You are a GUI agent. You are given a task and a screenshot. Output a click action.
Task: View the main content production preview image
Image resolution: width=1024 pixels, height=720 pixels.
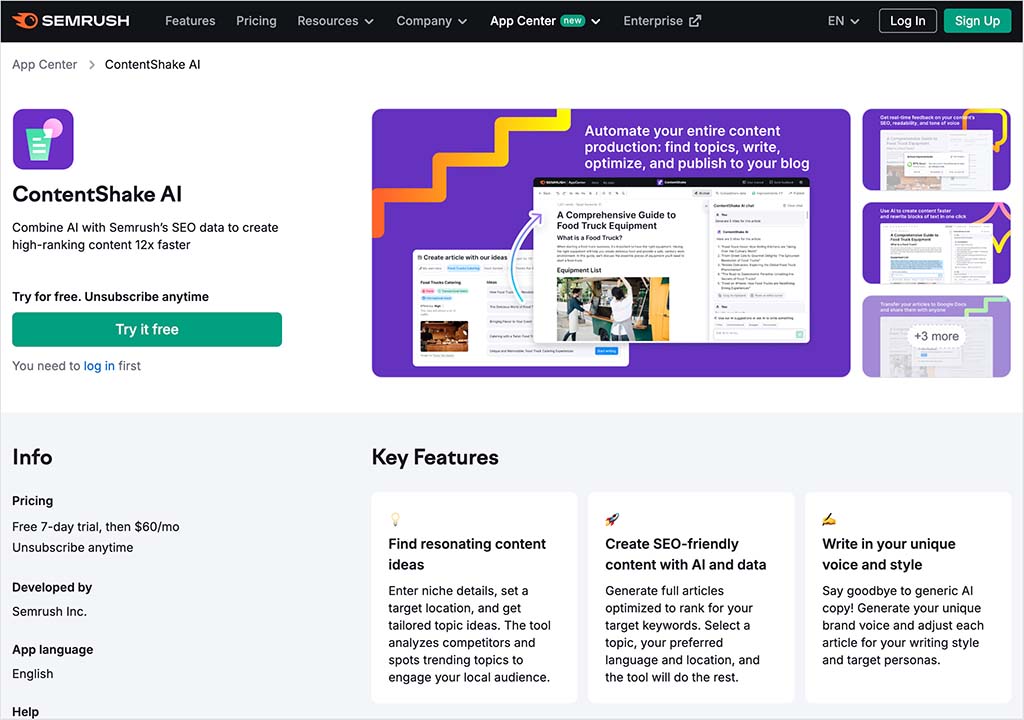click(611, 243)
